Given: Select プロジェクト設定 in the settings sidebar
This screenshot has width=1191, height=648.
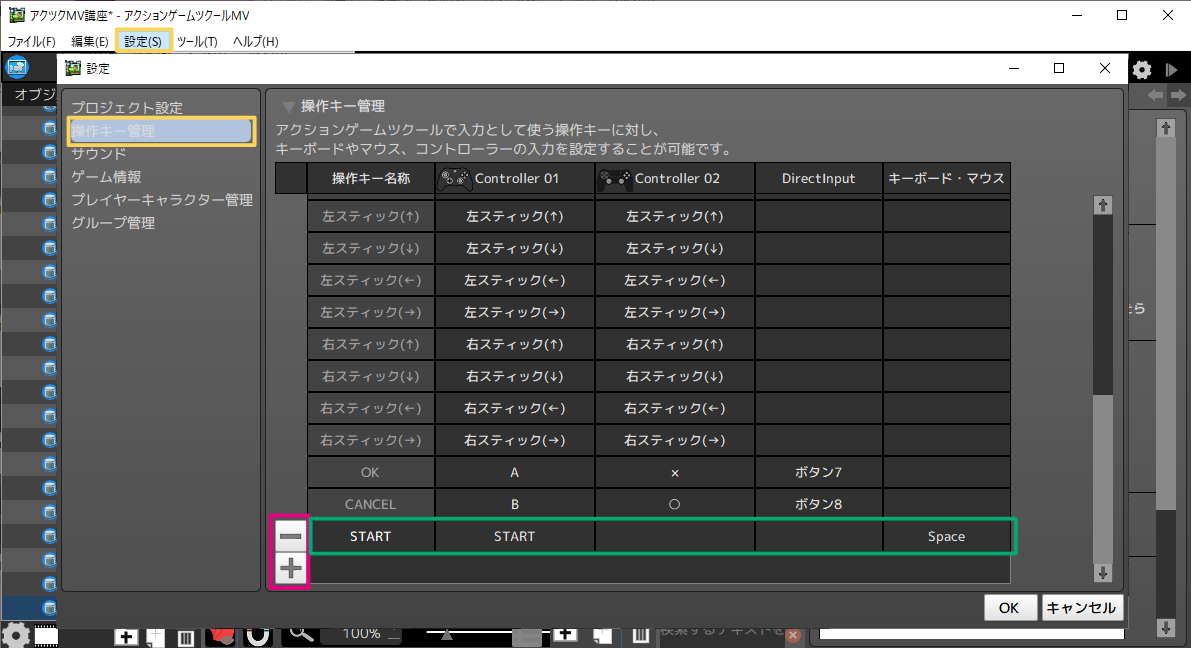Looking at the screenshot, I should pos(127,107).
